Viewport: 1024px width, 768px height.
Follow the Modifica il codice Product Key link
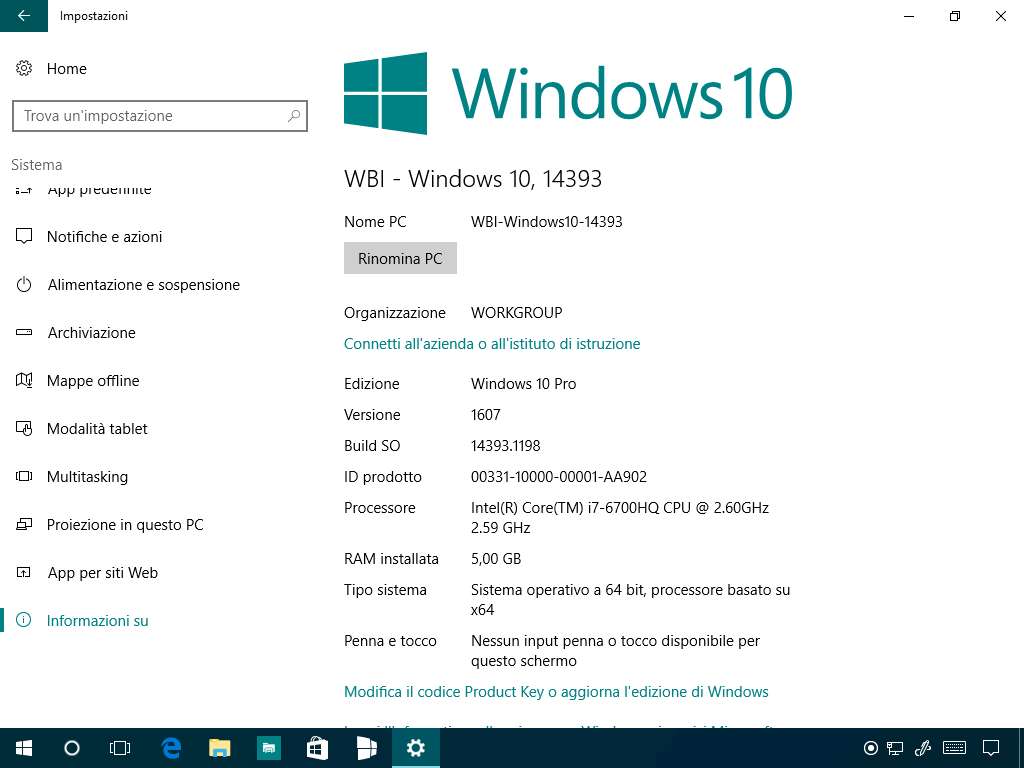[x=556, y=692]
